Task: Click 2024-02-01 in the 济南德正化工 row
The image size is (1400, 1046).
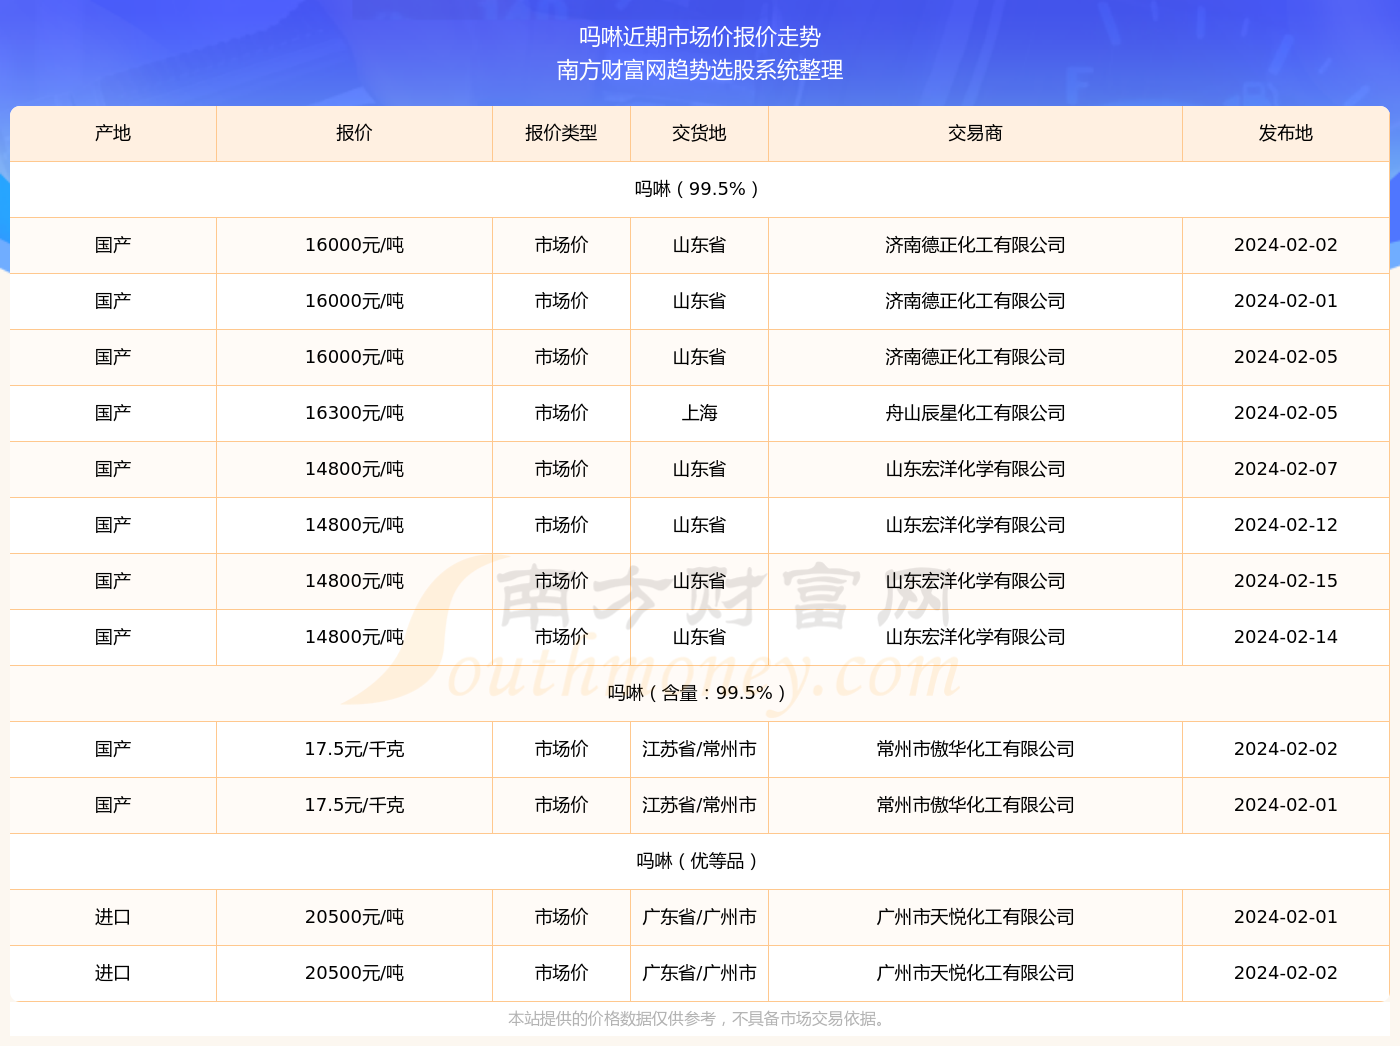Action: point(1286,301)
